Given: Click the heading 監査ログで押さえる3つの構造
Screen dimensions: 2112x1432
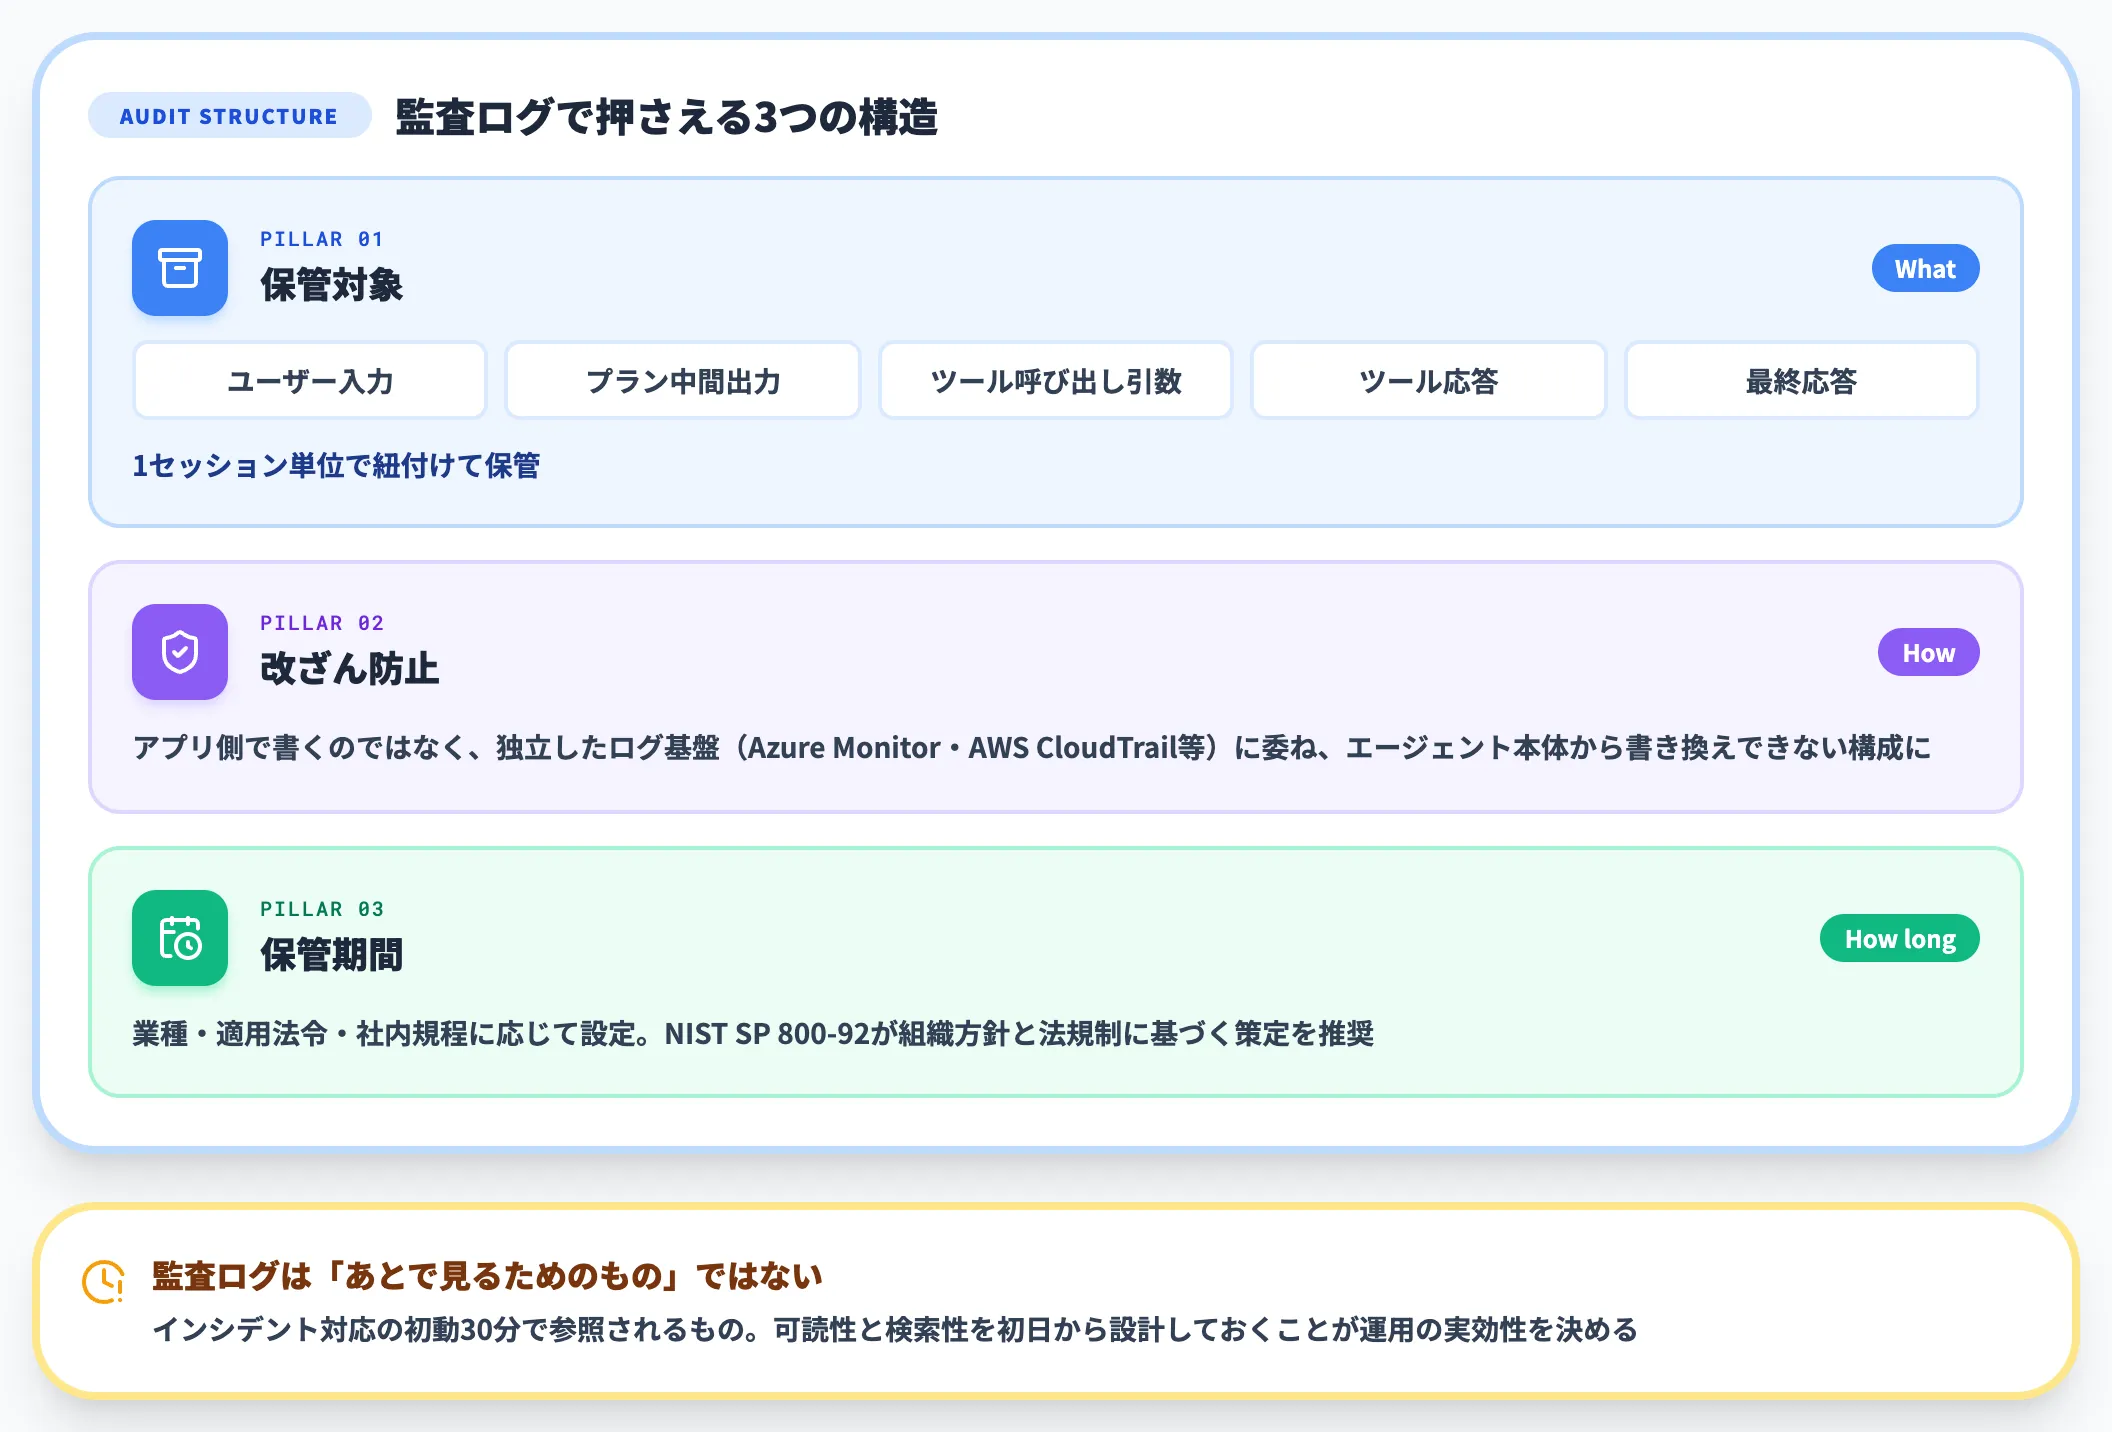Looking at the screenshot, I should (x=667, y=117).
